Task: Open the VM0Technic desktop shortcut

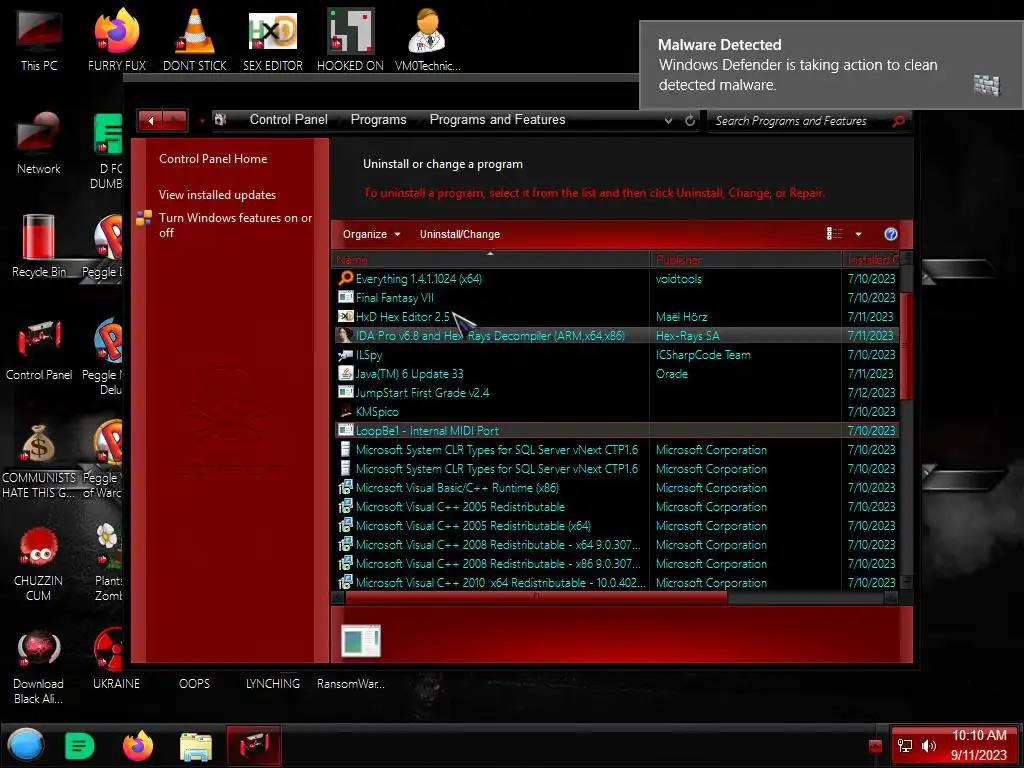Action: coord(427,39)
